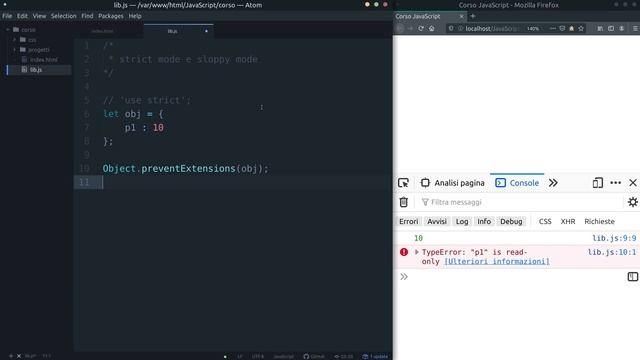640x360 pixels.
Task: Click the 'p1 : 10' code line
Action: point(144,128)
